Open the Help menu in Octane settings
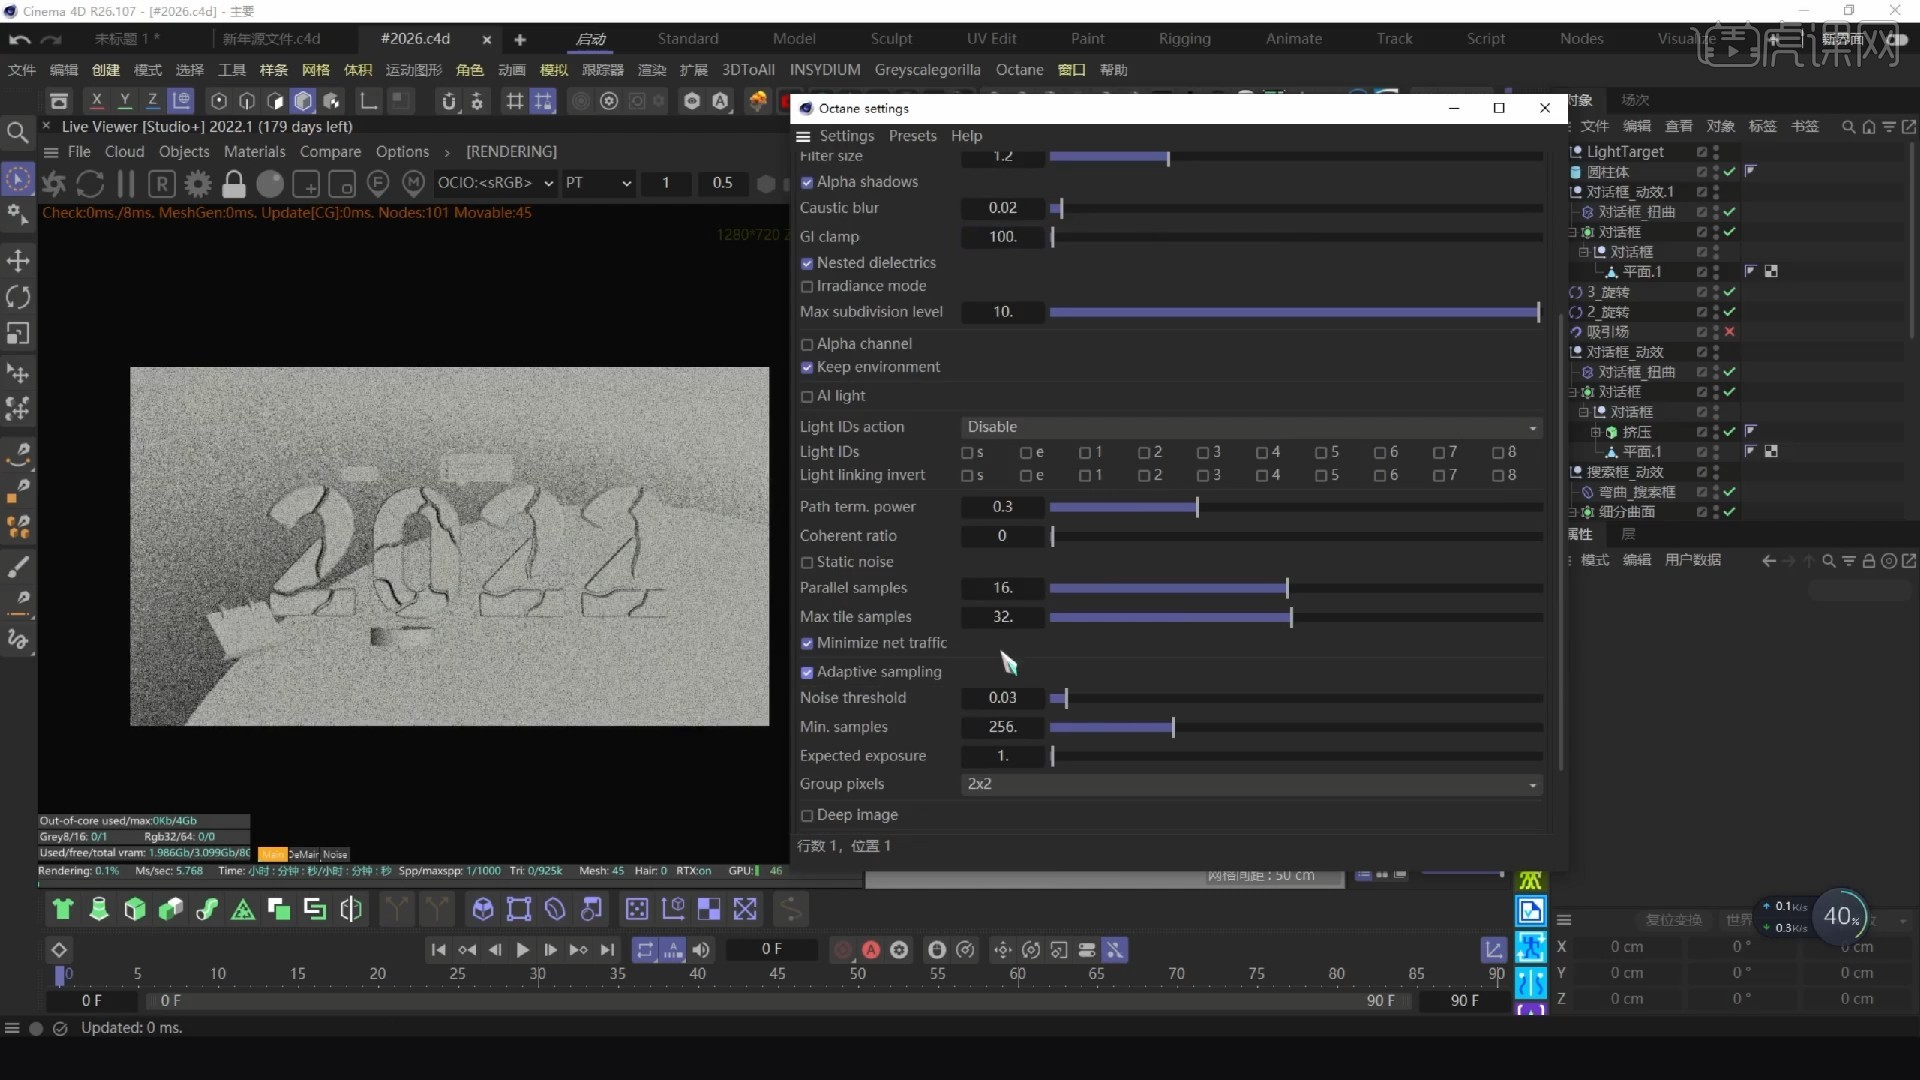The image size is (1920, 1080). click(966, 136)
